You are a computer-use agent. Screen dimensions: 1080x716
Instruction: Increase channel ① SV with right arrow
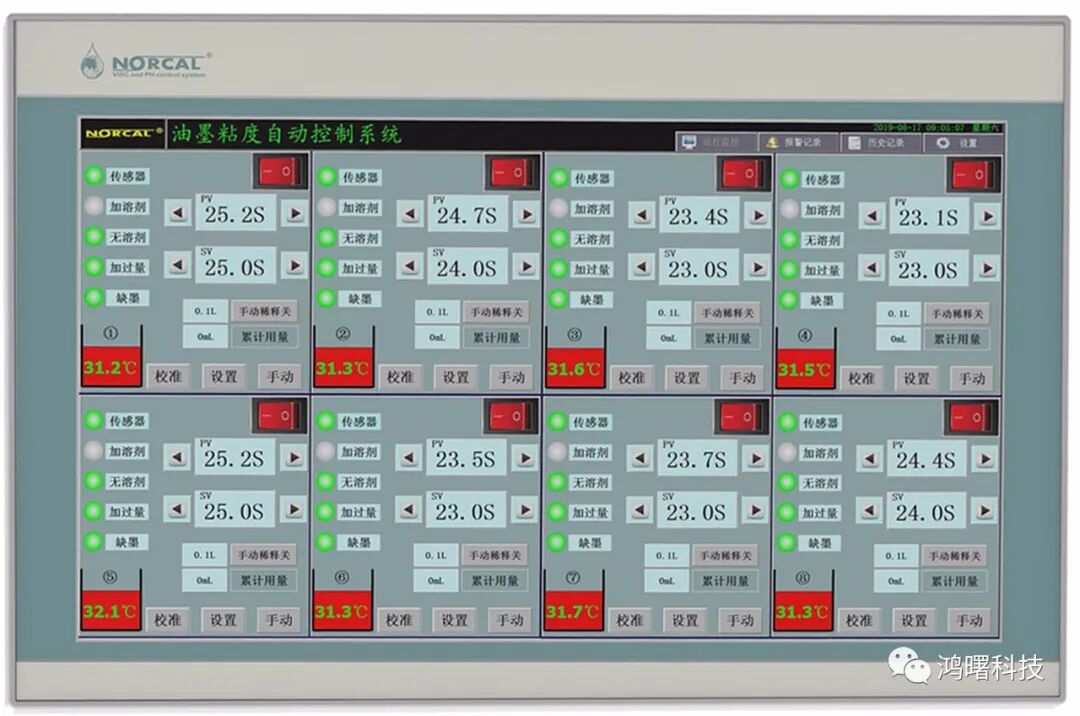(x=295, y=266)
